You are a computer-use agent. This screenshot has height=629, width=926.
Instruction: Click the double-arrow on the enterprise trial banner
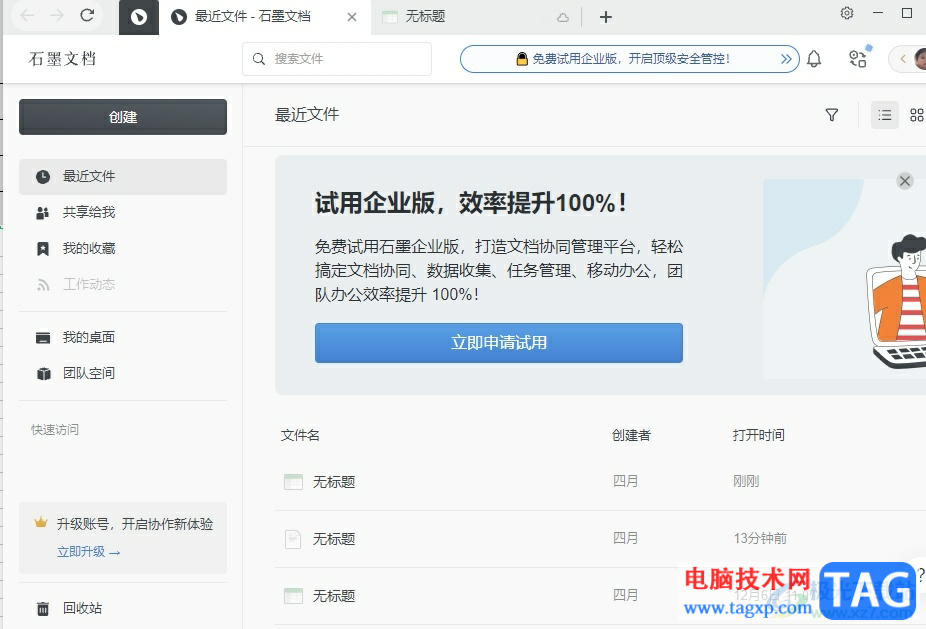coord(786,58)
